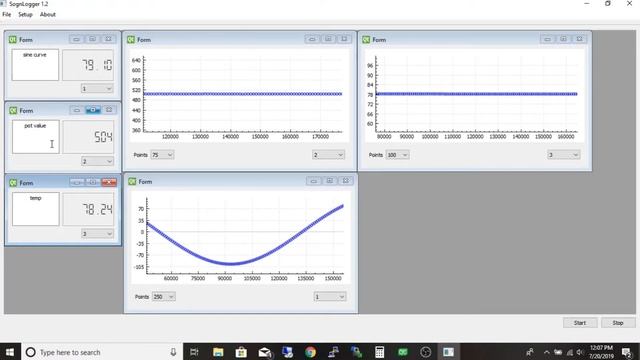Image resolution: width=640 pixels, height=360 pixels.
Task: Click the sine curve label text box
Action: [35, 65]
